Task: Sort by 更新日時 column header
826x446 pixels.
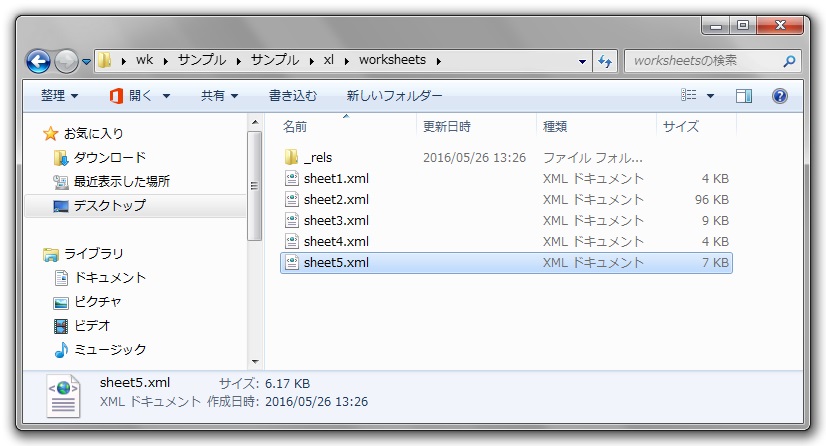Action: click(x=447, y=126)
